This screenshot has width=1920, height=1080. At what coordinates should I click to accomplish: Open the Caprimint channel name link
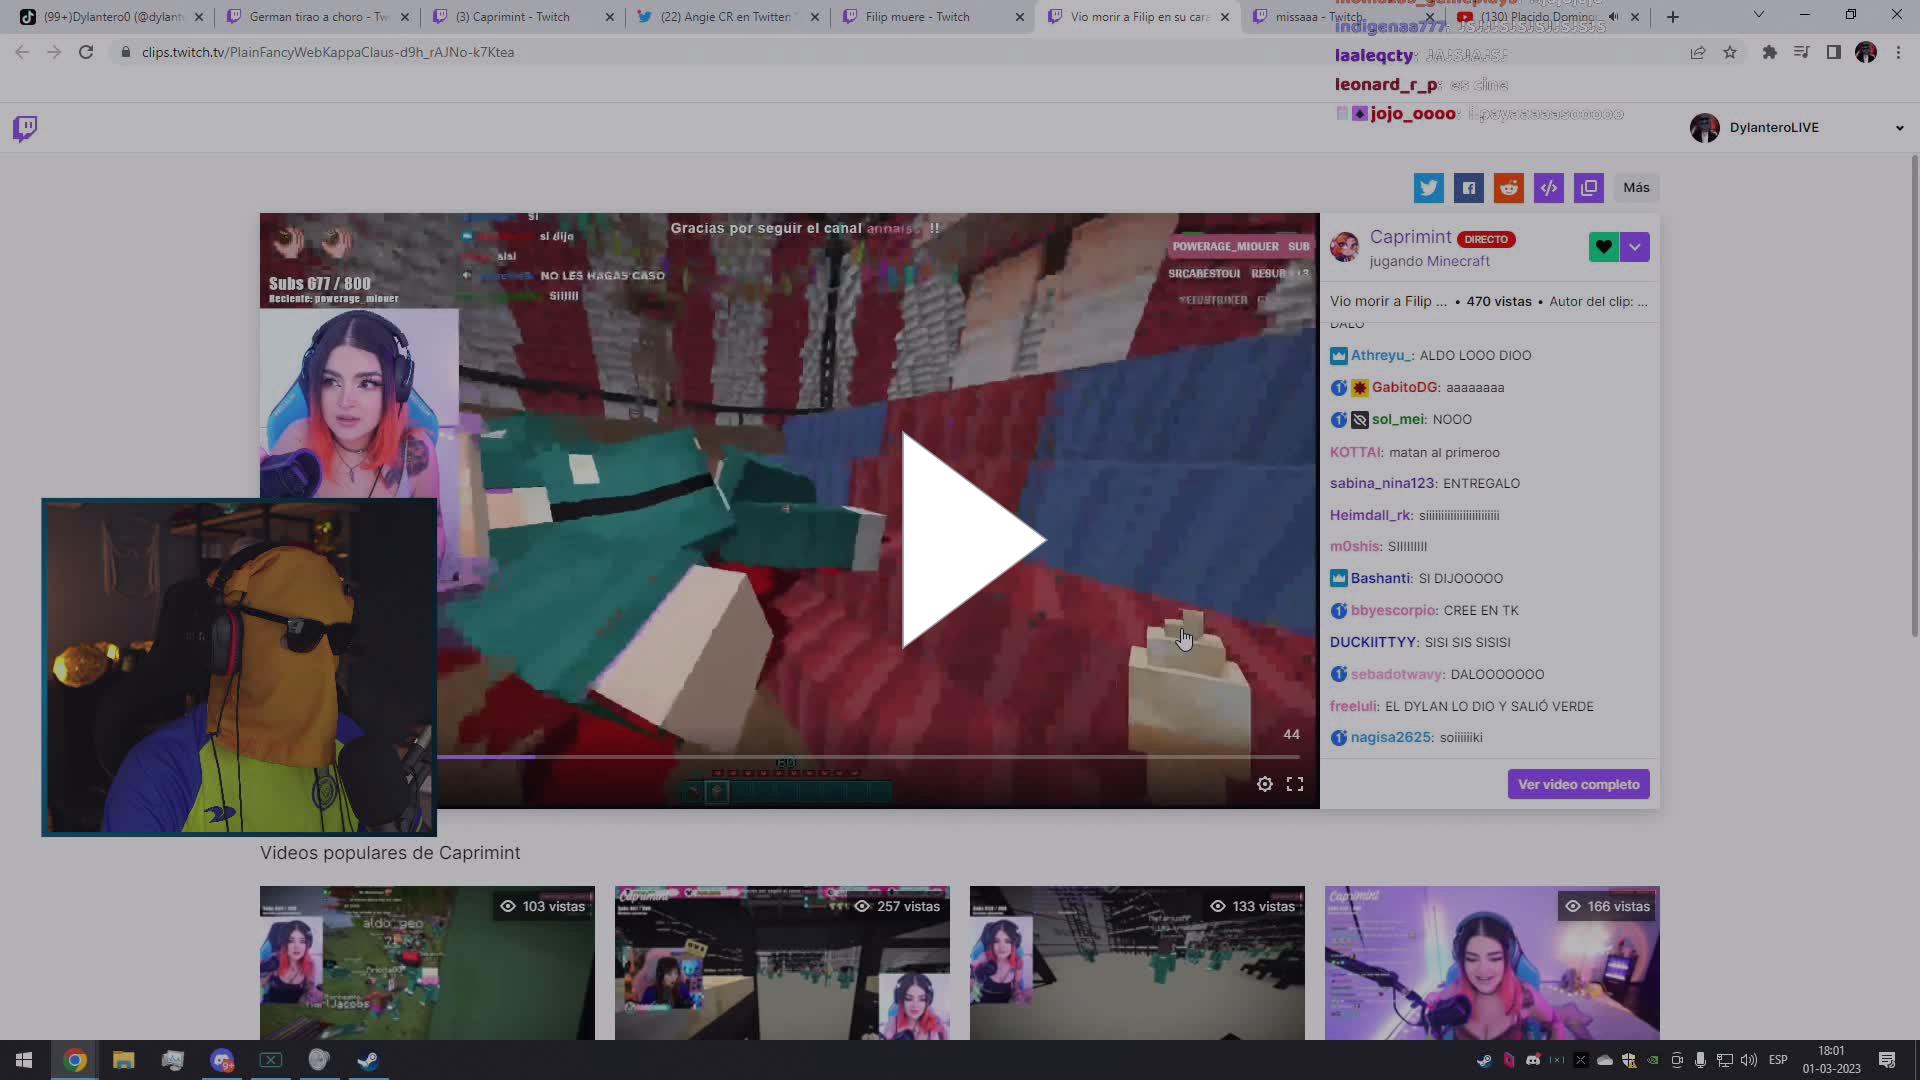(x=1410, y=236)
